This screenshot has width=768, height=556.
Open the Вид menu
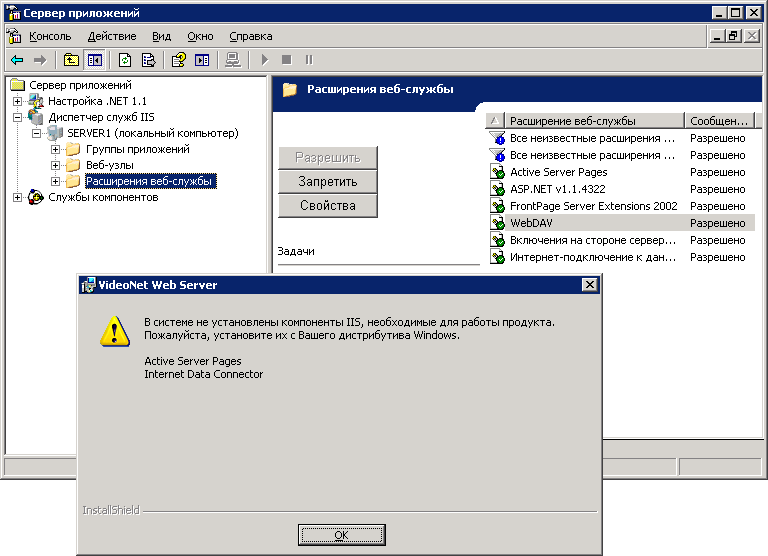pos(161,36)
